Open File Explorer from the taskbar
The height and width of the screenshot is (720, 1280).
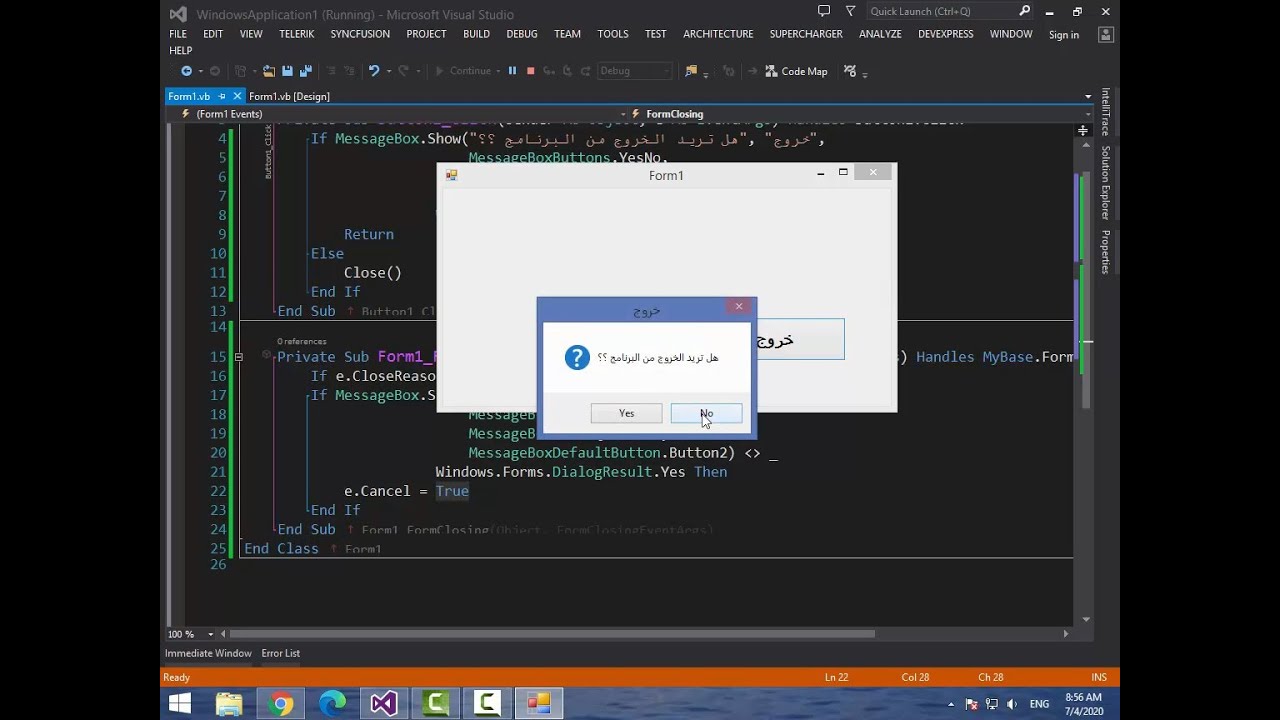229,704
